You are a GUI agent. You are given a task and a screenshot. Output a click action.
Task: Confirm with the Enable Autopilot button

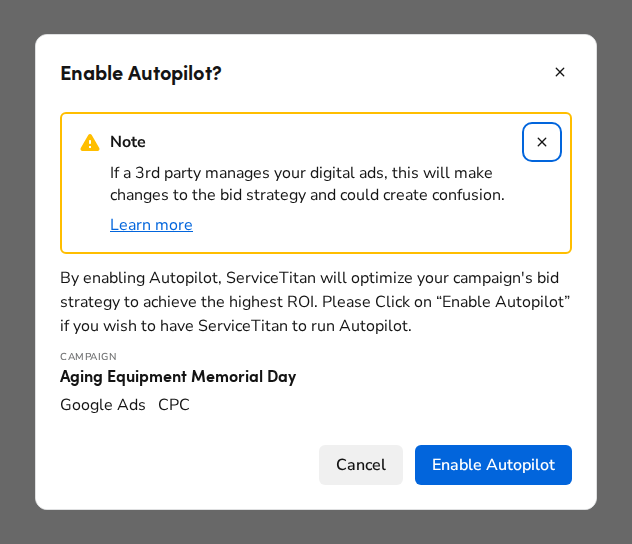click(x=493, y=465)
